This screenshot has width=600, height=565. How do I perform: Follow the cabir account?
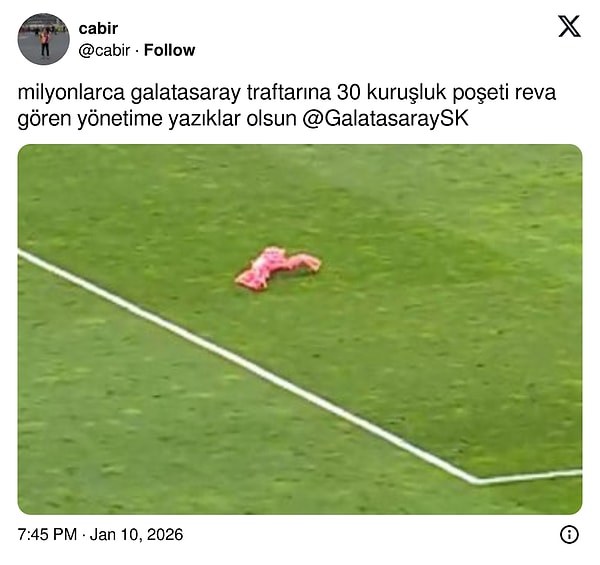pos(169,50)
